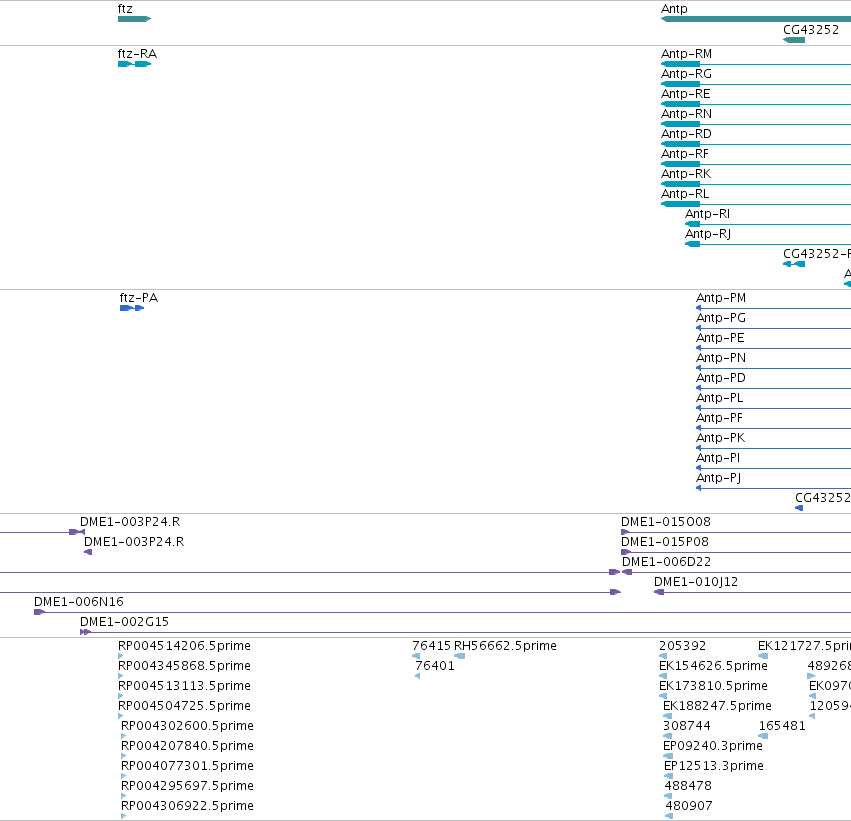Click the EK188247.5prime label
851x821 pixels.
click(717, 706)
